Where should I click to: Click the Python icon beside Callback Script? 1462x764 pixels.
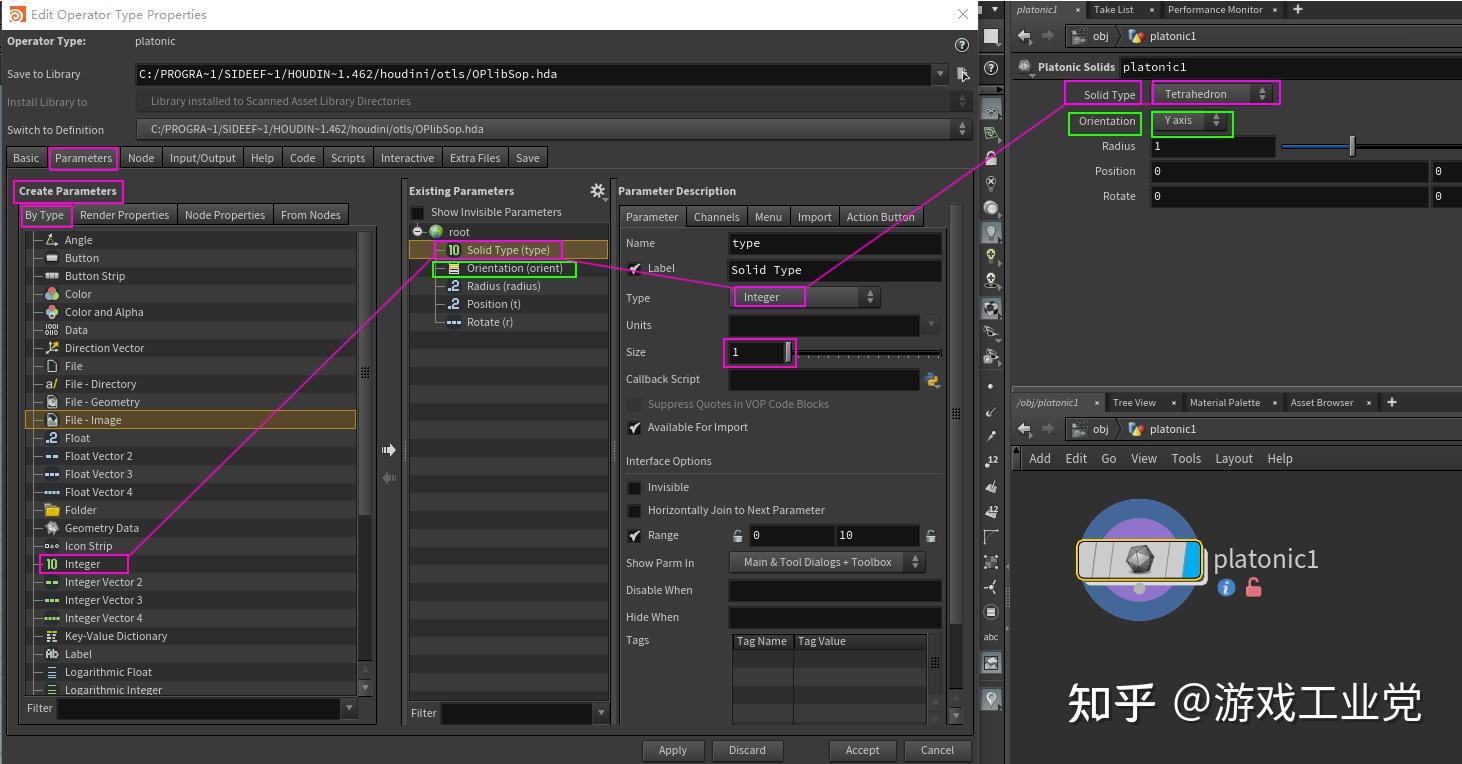933,379
